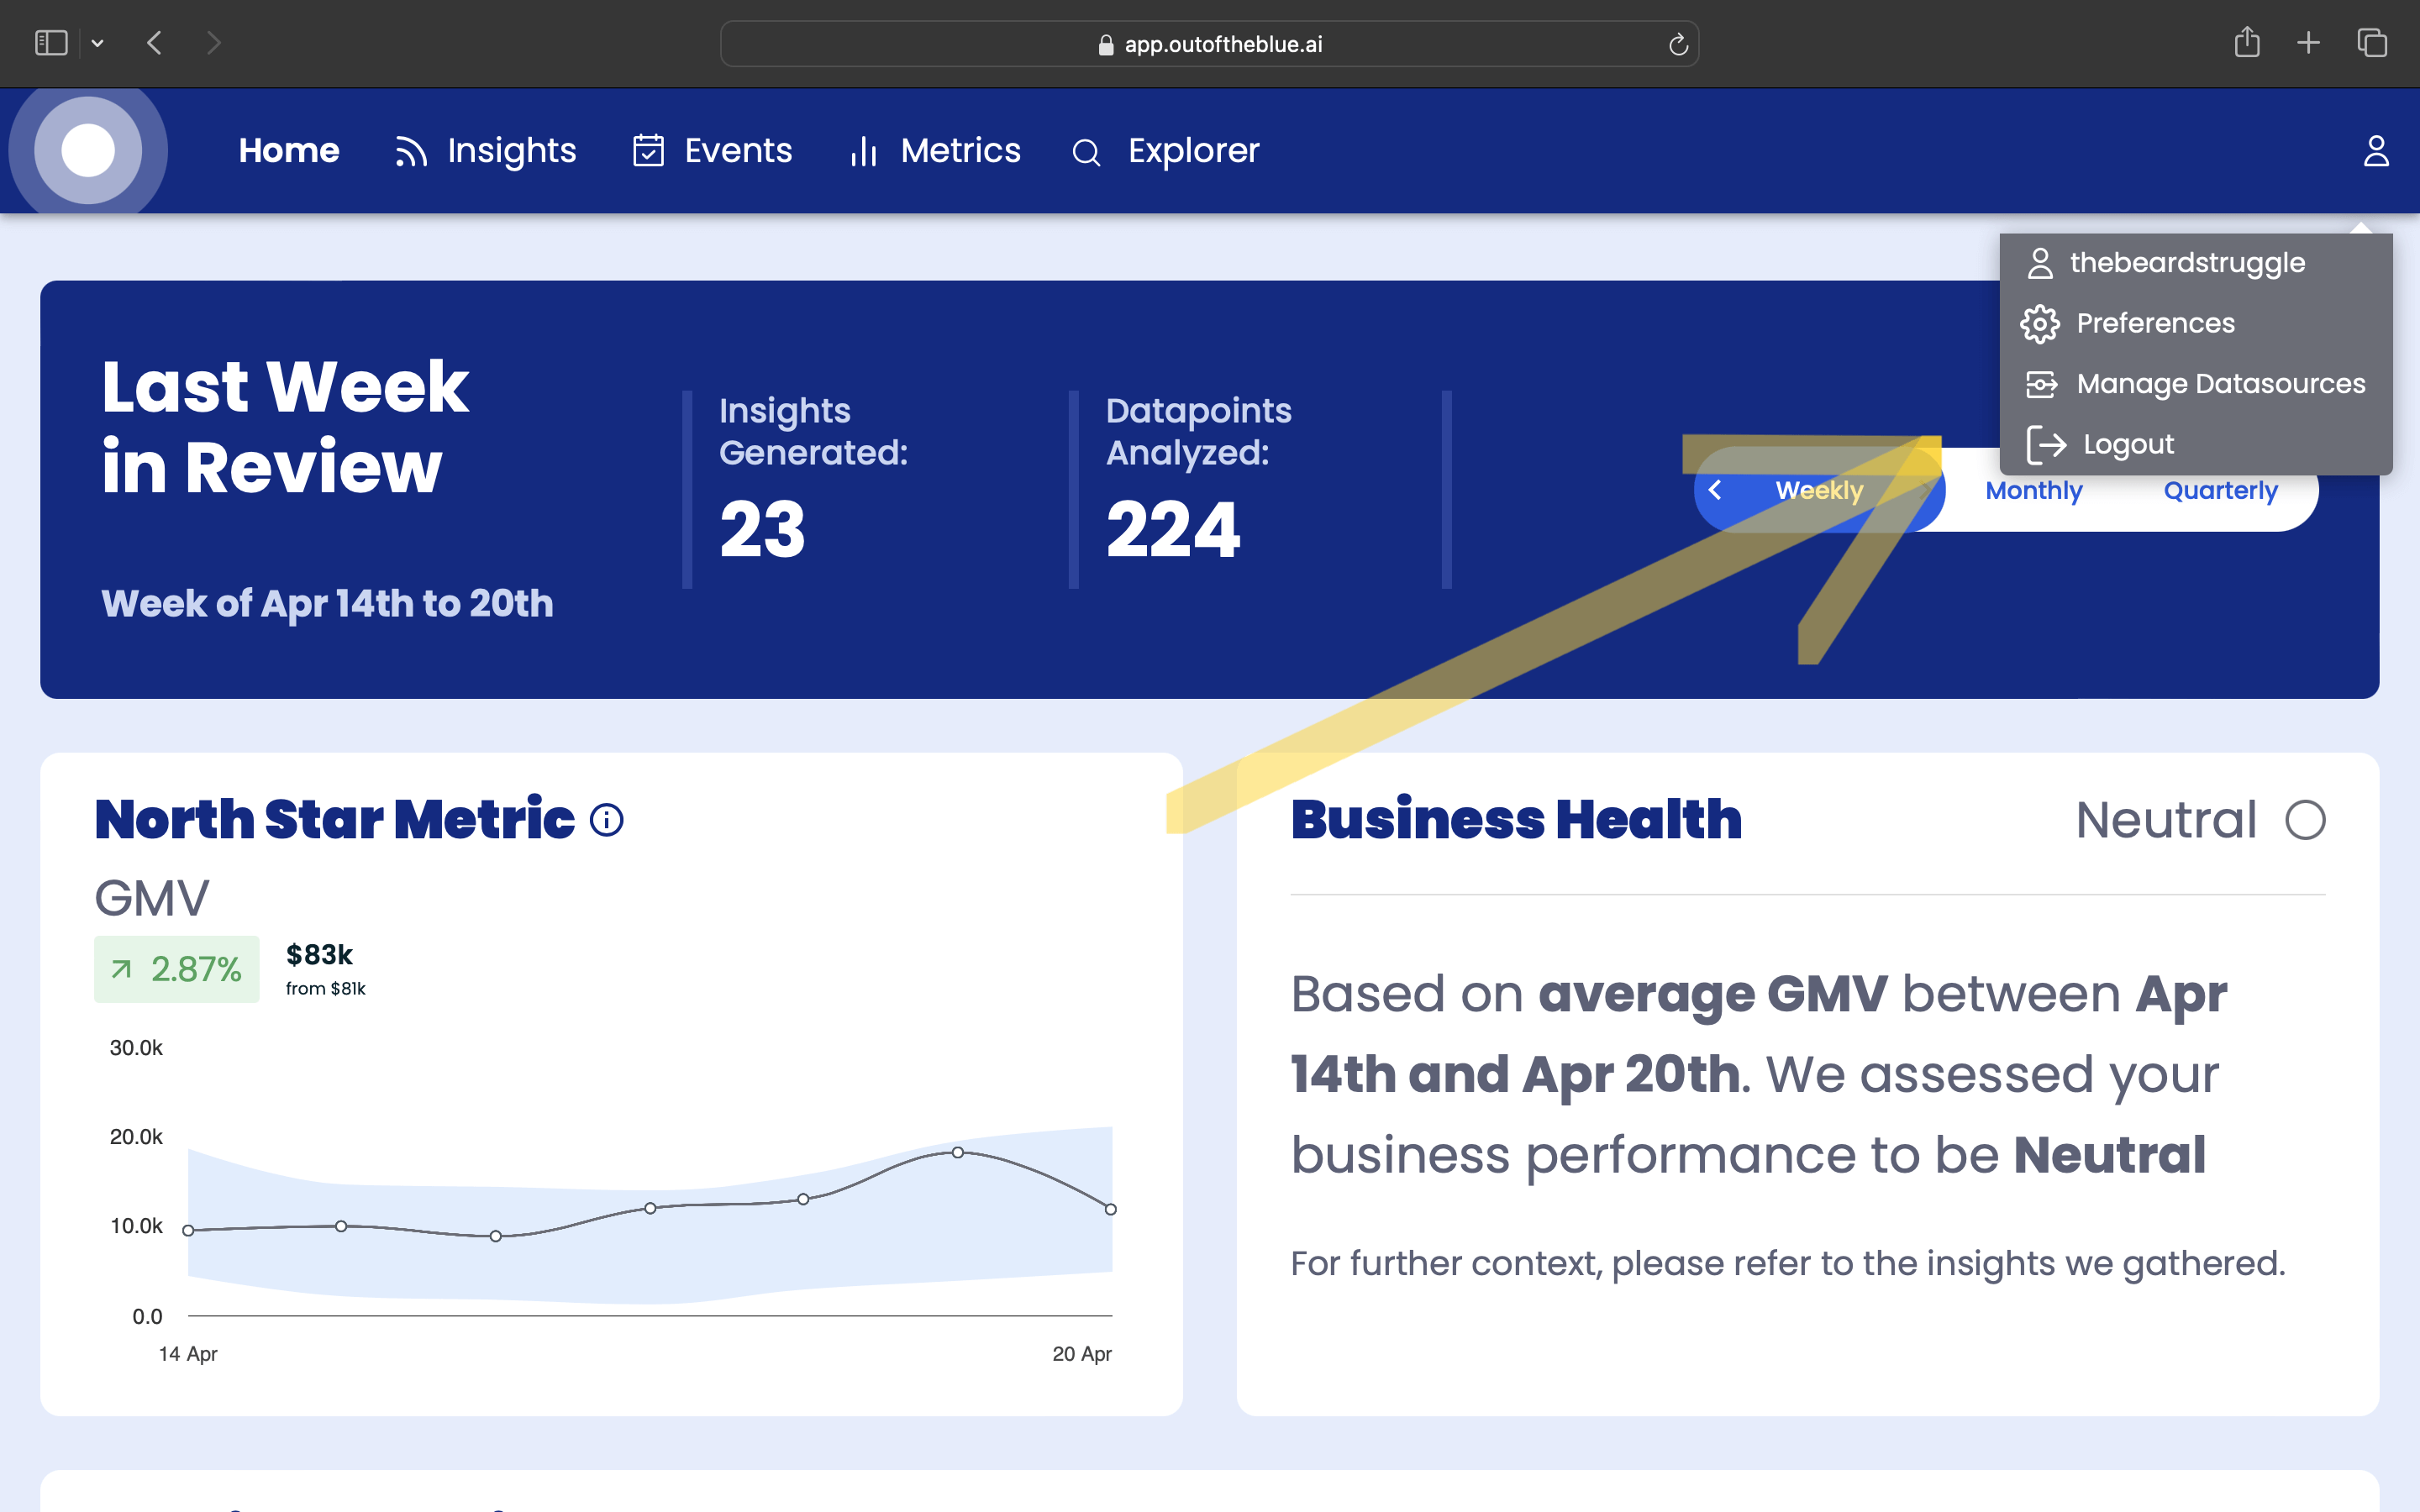The image size is (2420, 1512).
Task: Choose Manage Datasources in the menu
Action: pos(2220,384)
